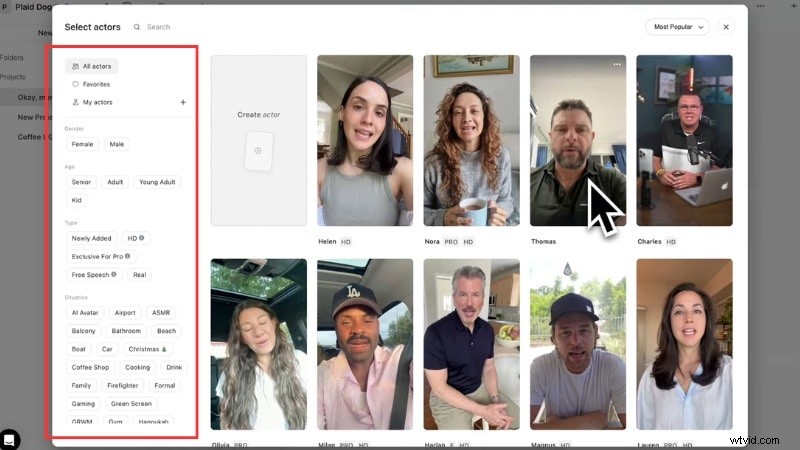
Task: Open the Most Popular sort dropdown
Action: pos(678,27)
